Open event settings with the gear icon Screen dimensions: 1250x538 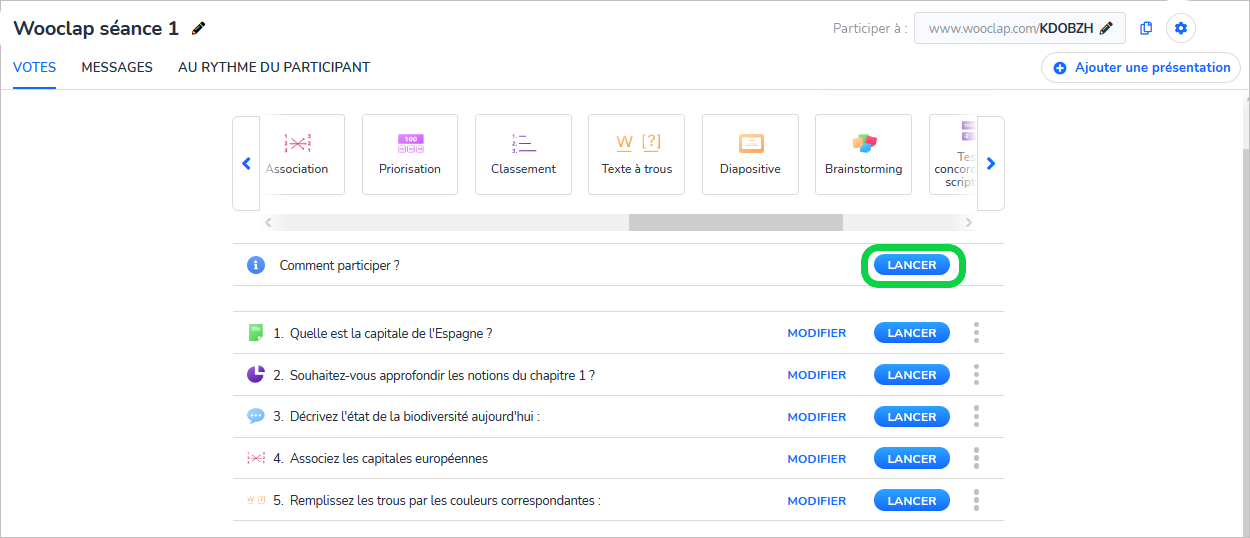pyautogui.click(x=1181, y=28)
